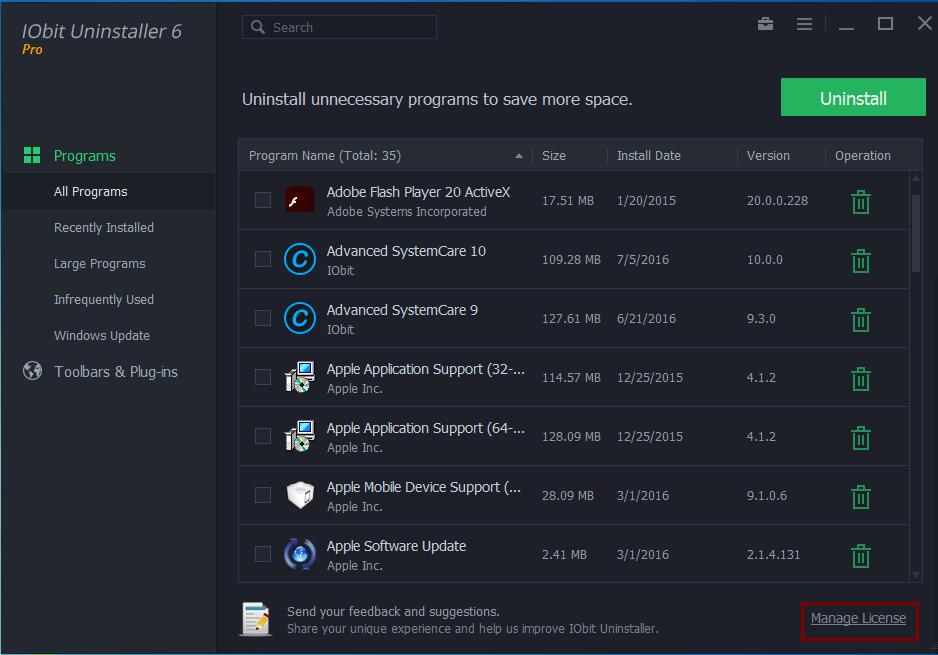Viewport: 938px width, 655px height.
Task: Click the version value 20.0.0.228
Action: pyautogui.click(x=777, y=201)
